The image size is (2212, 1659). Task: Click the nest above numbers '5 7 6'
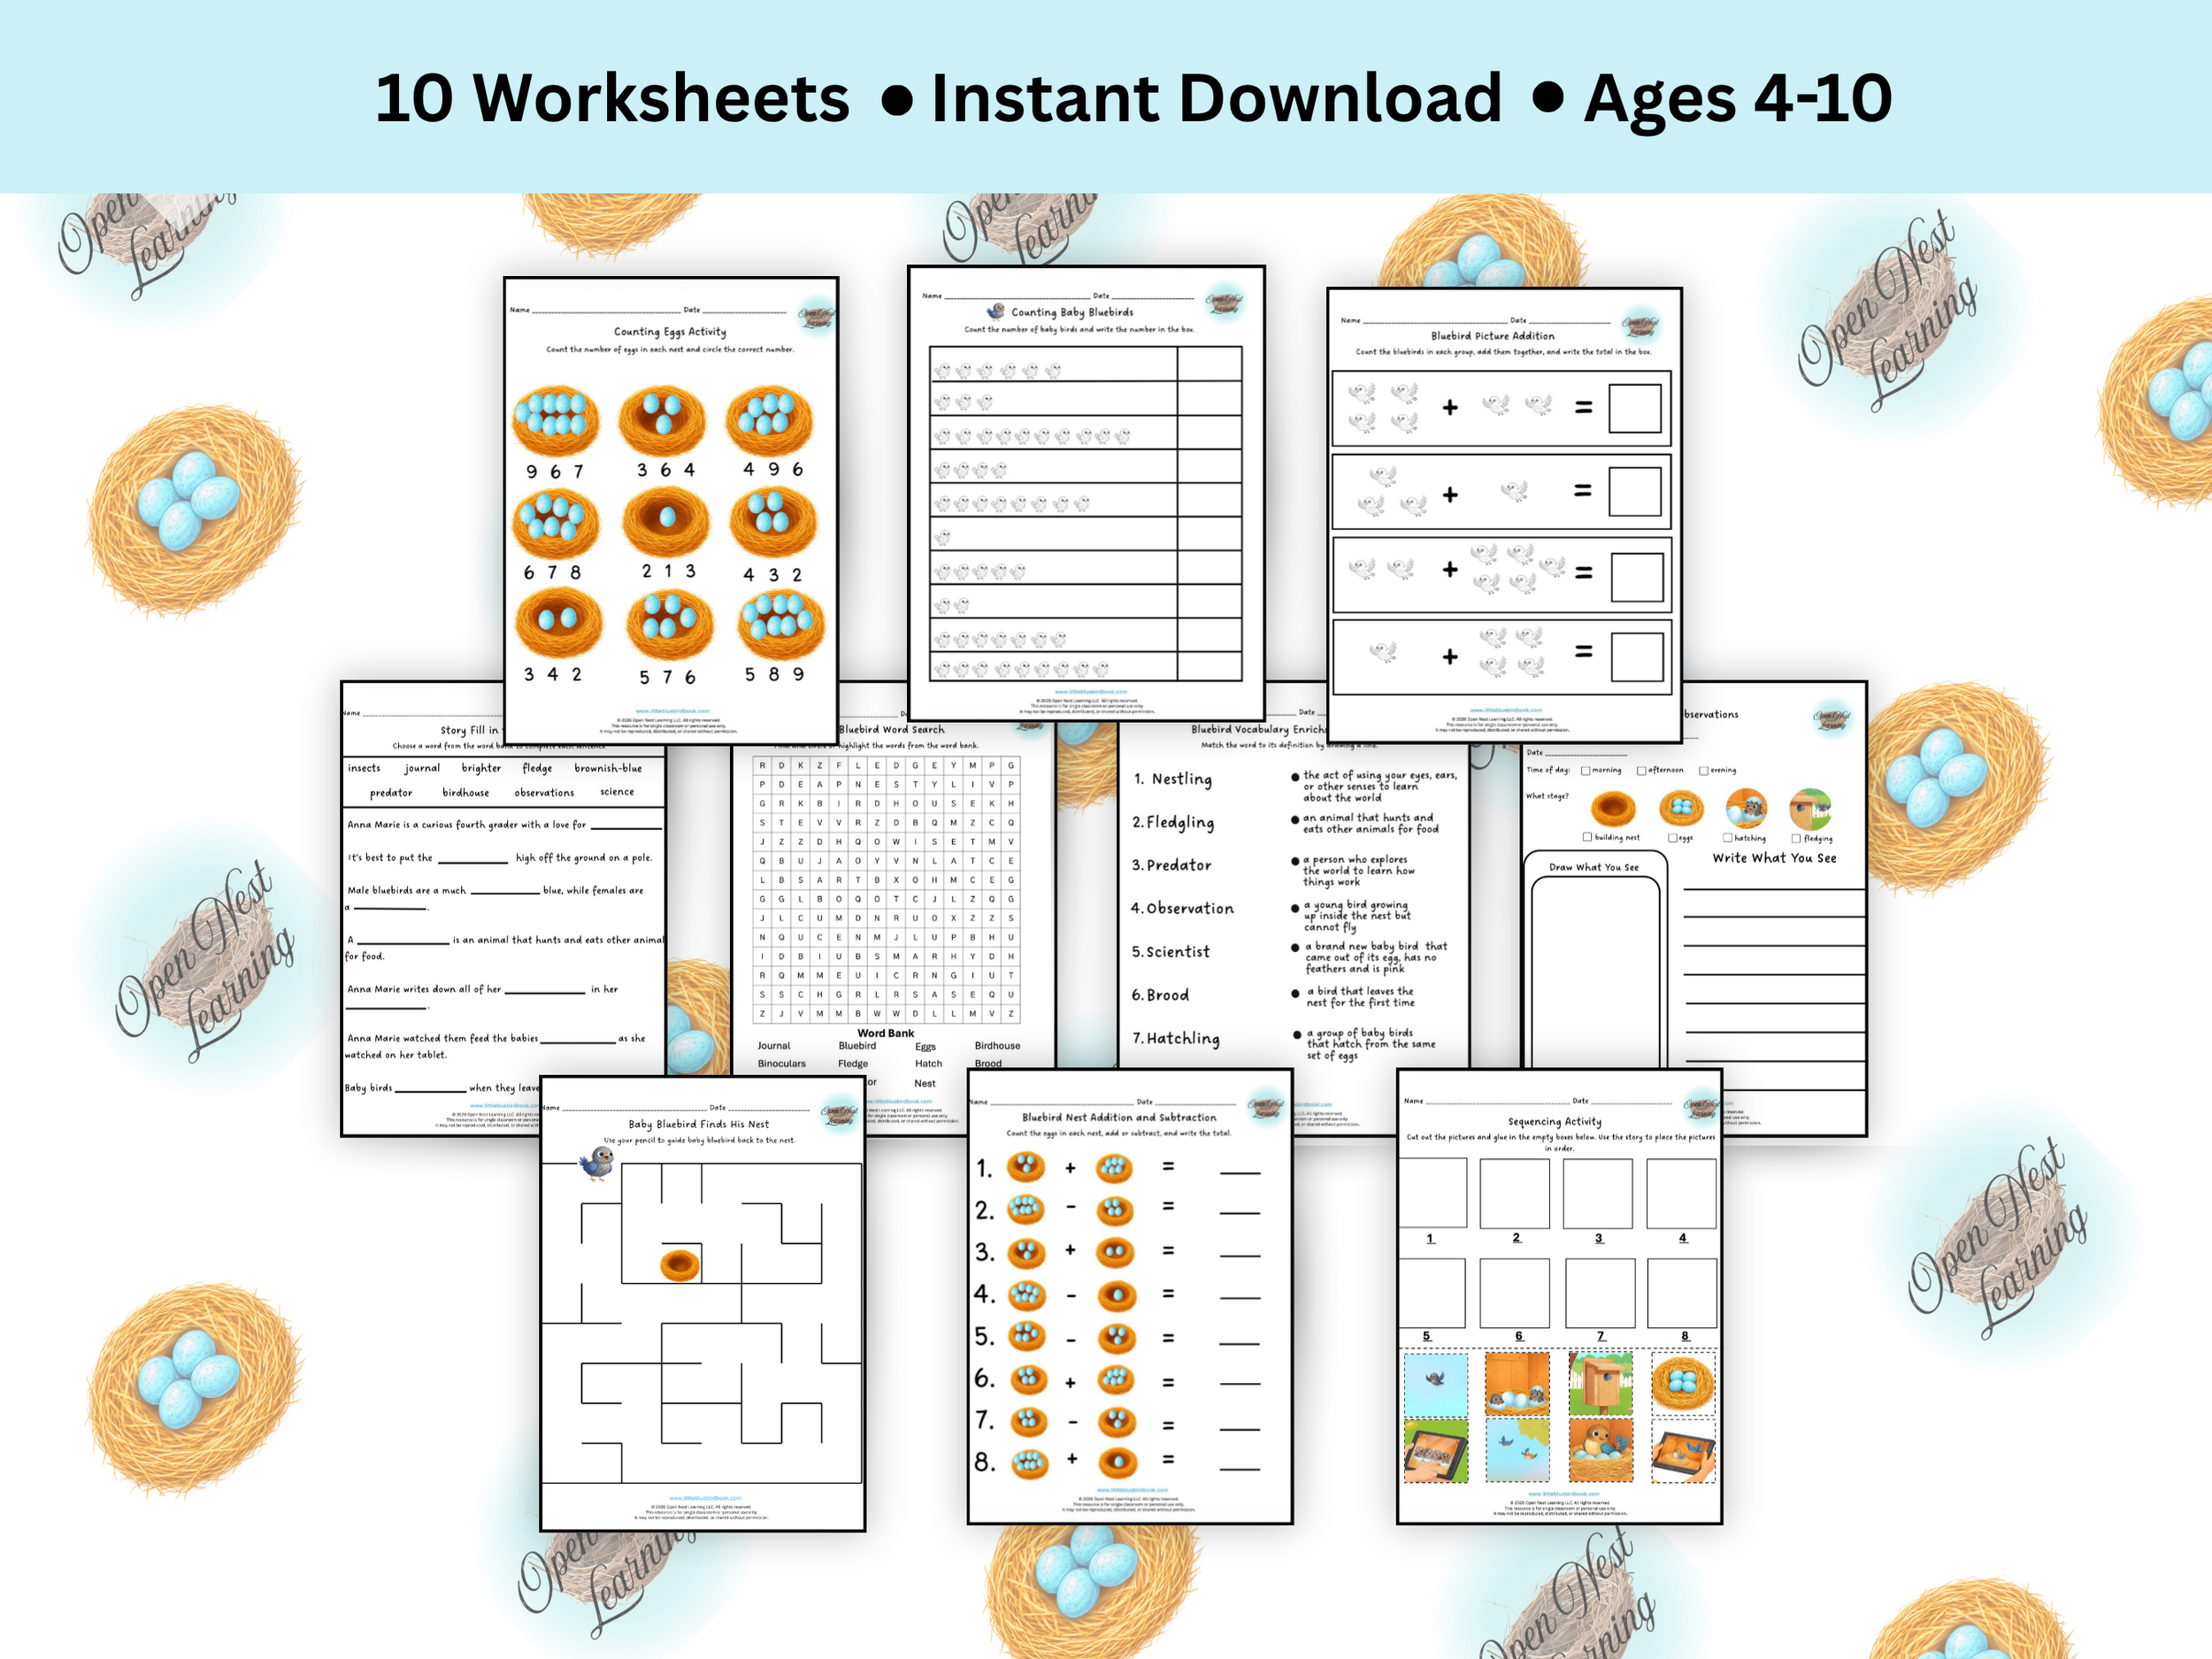tap(669, 624)
